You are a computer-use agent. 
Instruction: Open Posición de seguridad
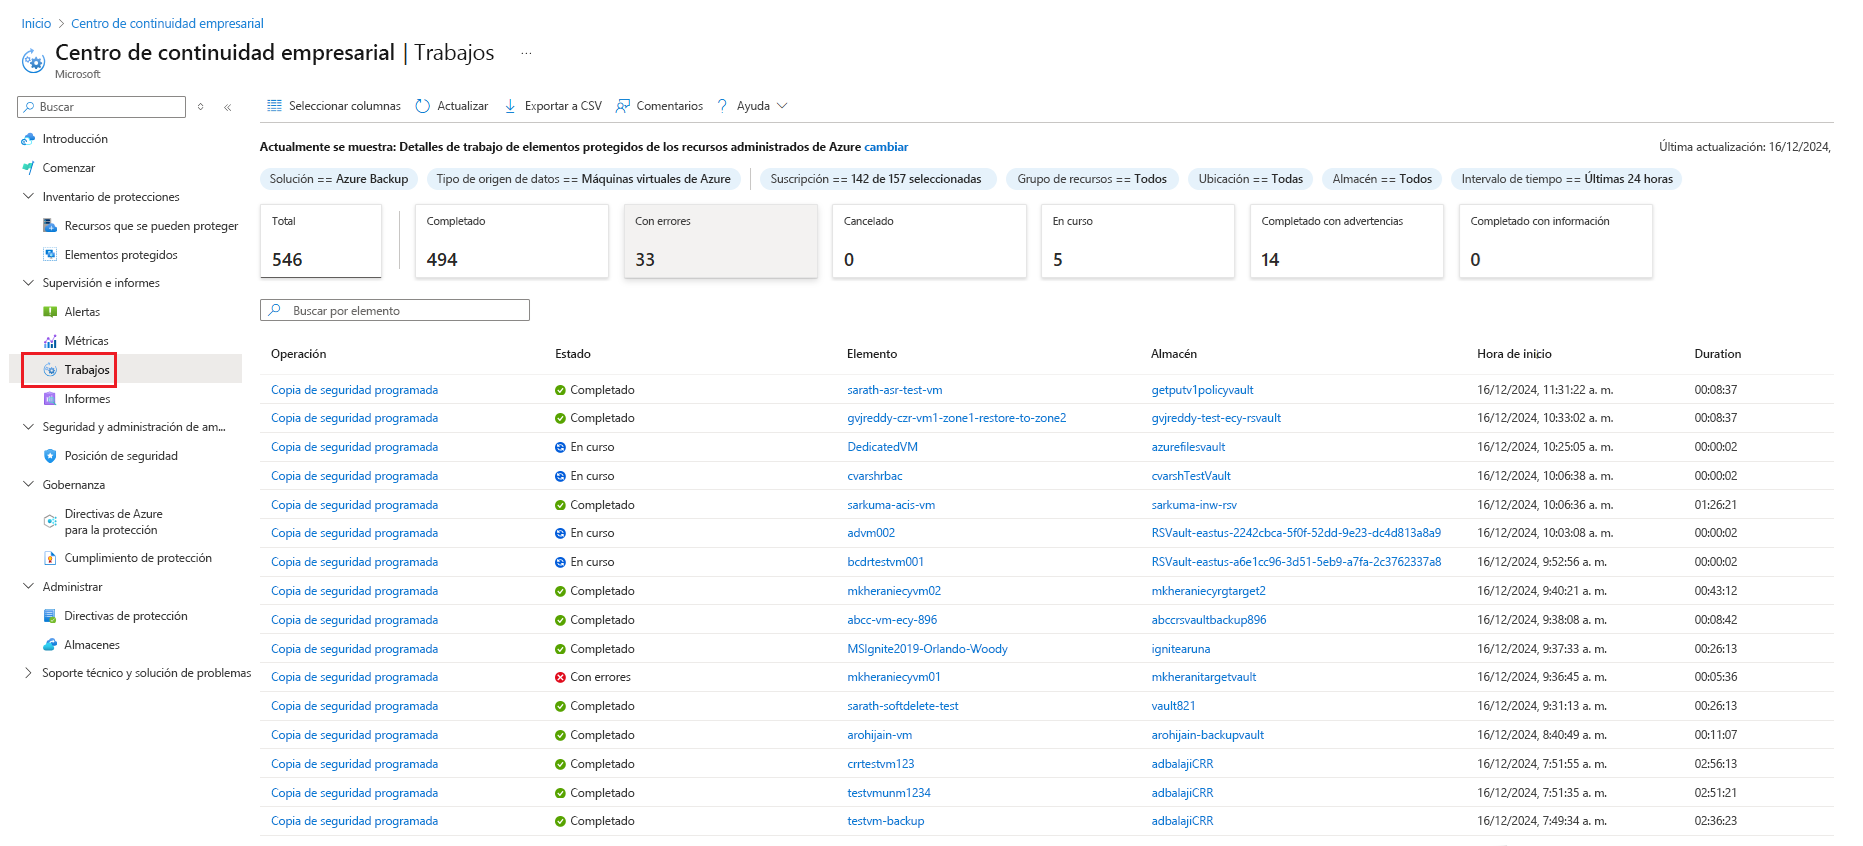(121, 456)
